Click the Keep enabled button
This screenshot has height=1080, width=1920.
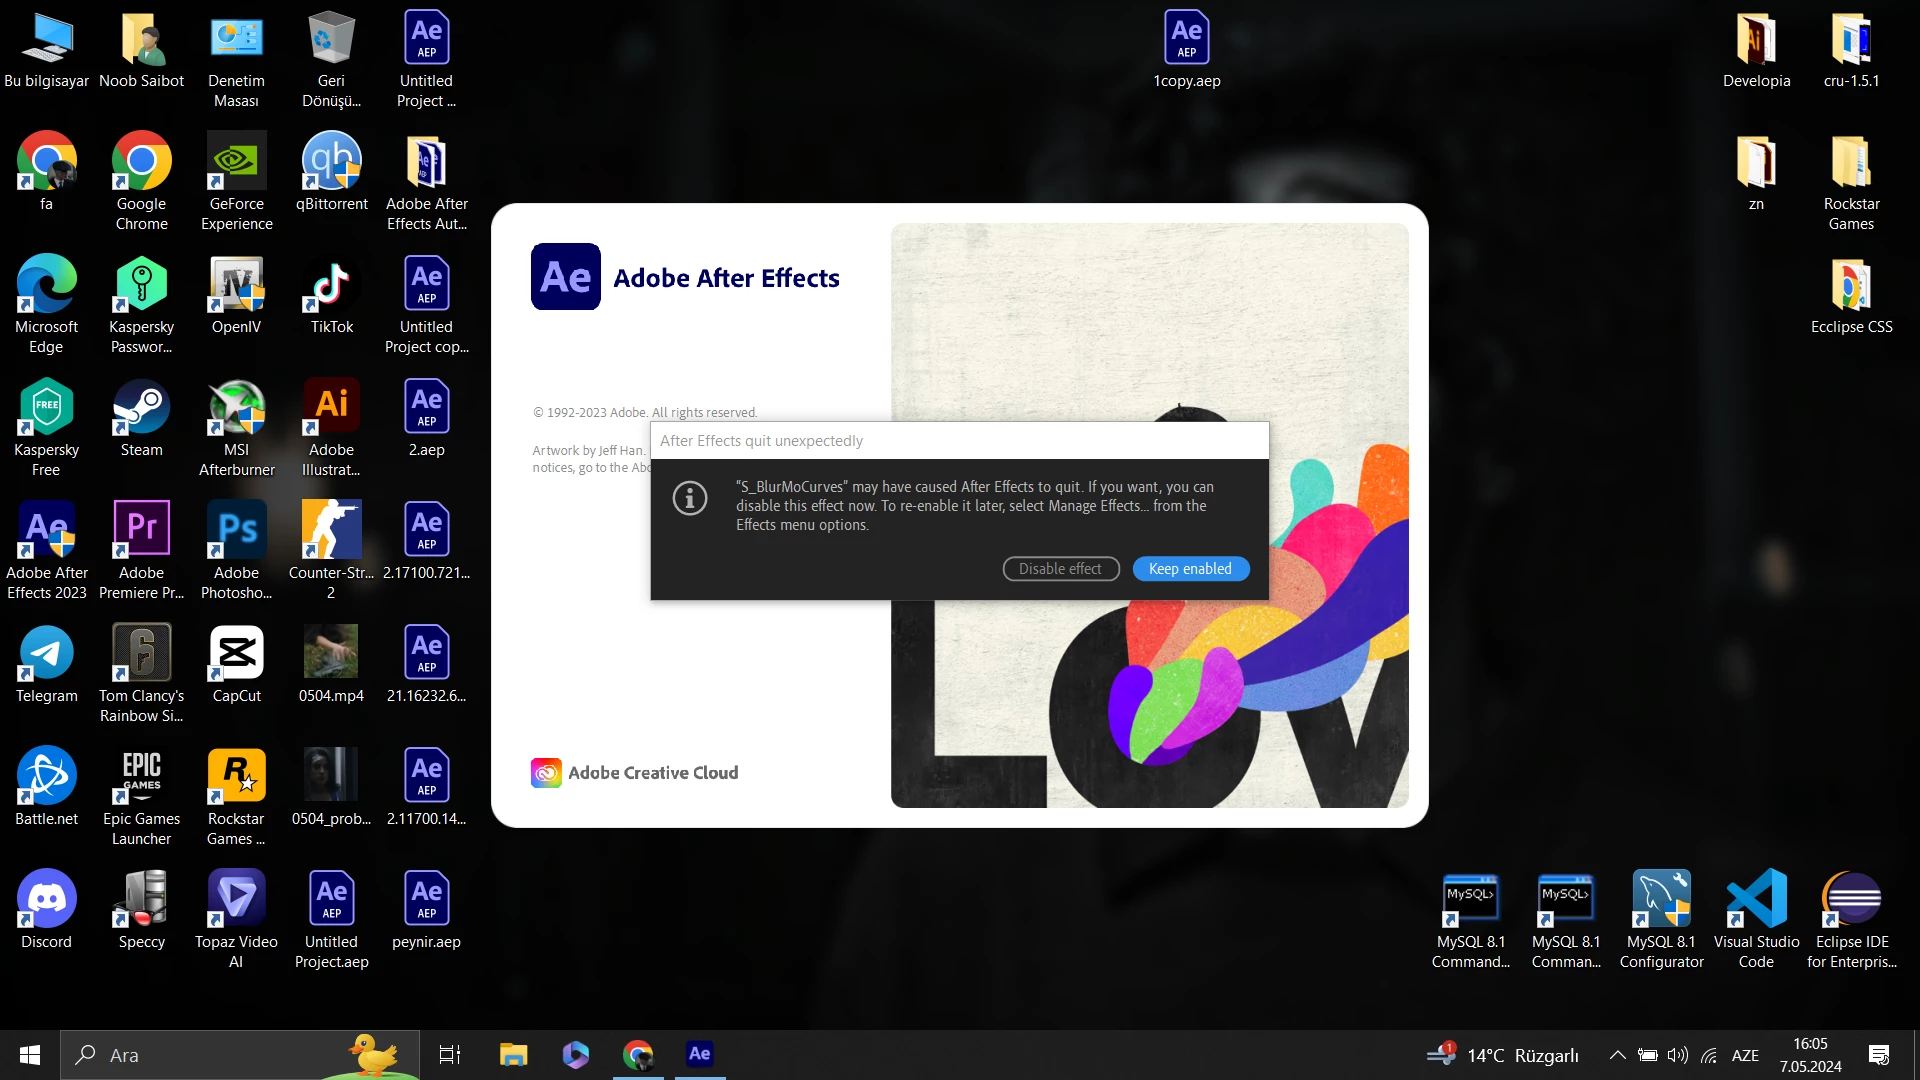pos(1190,569)
